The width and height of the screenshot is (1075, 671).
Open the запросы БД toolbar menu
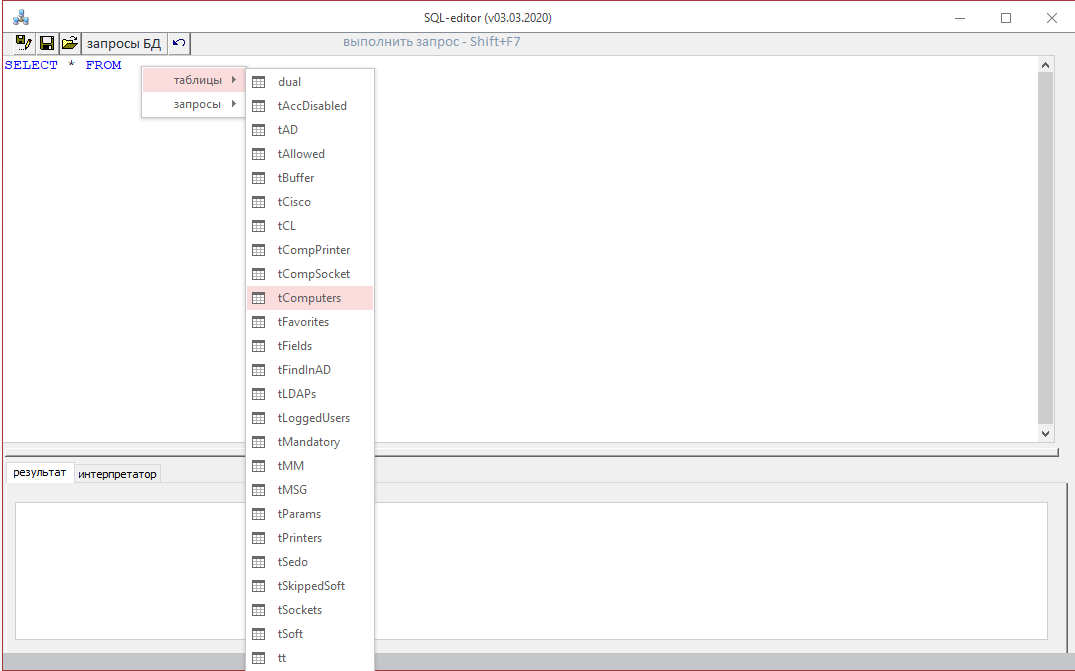coord(124,43)
